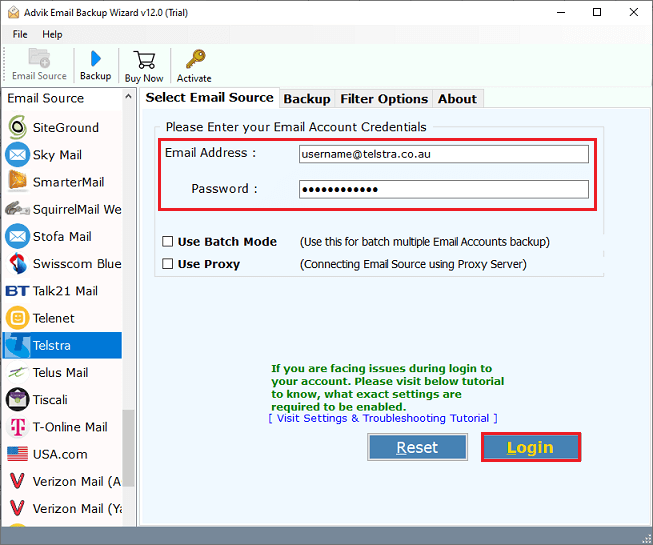This screenshot has height=545, width=653.
Task: Select Tiscali text in source list
Action: pyautogui.click(x=50, y=400)
